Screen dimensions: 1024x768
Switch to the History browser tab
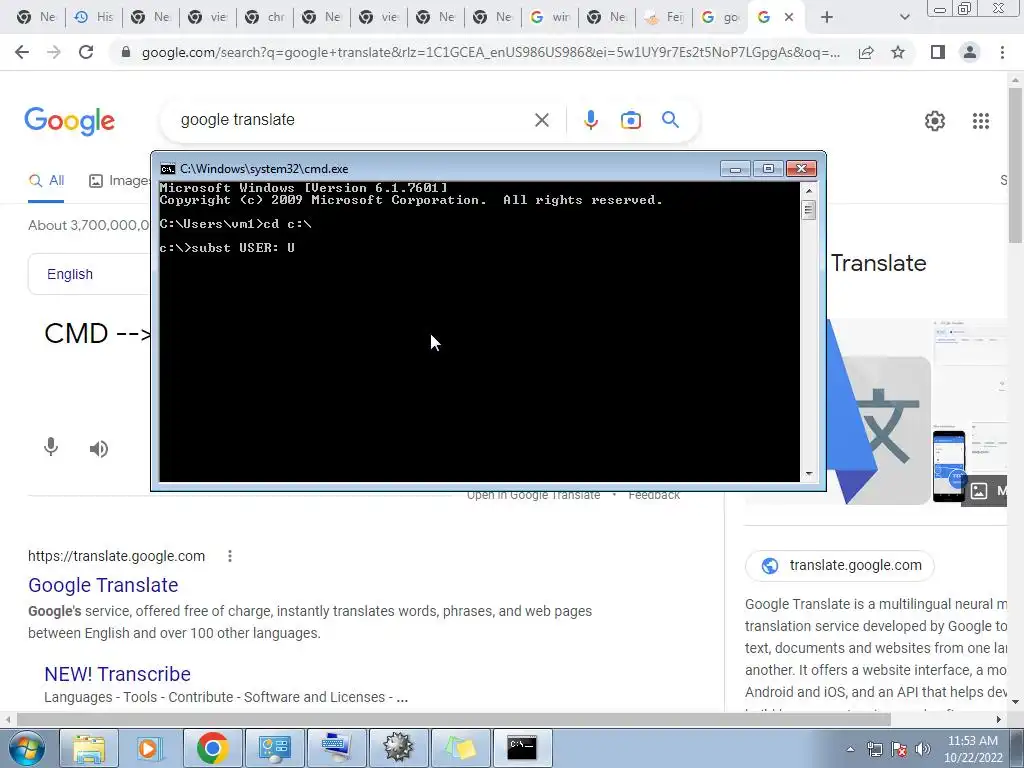(94, 17)
